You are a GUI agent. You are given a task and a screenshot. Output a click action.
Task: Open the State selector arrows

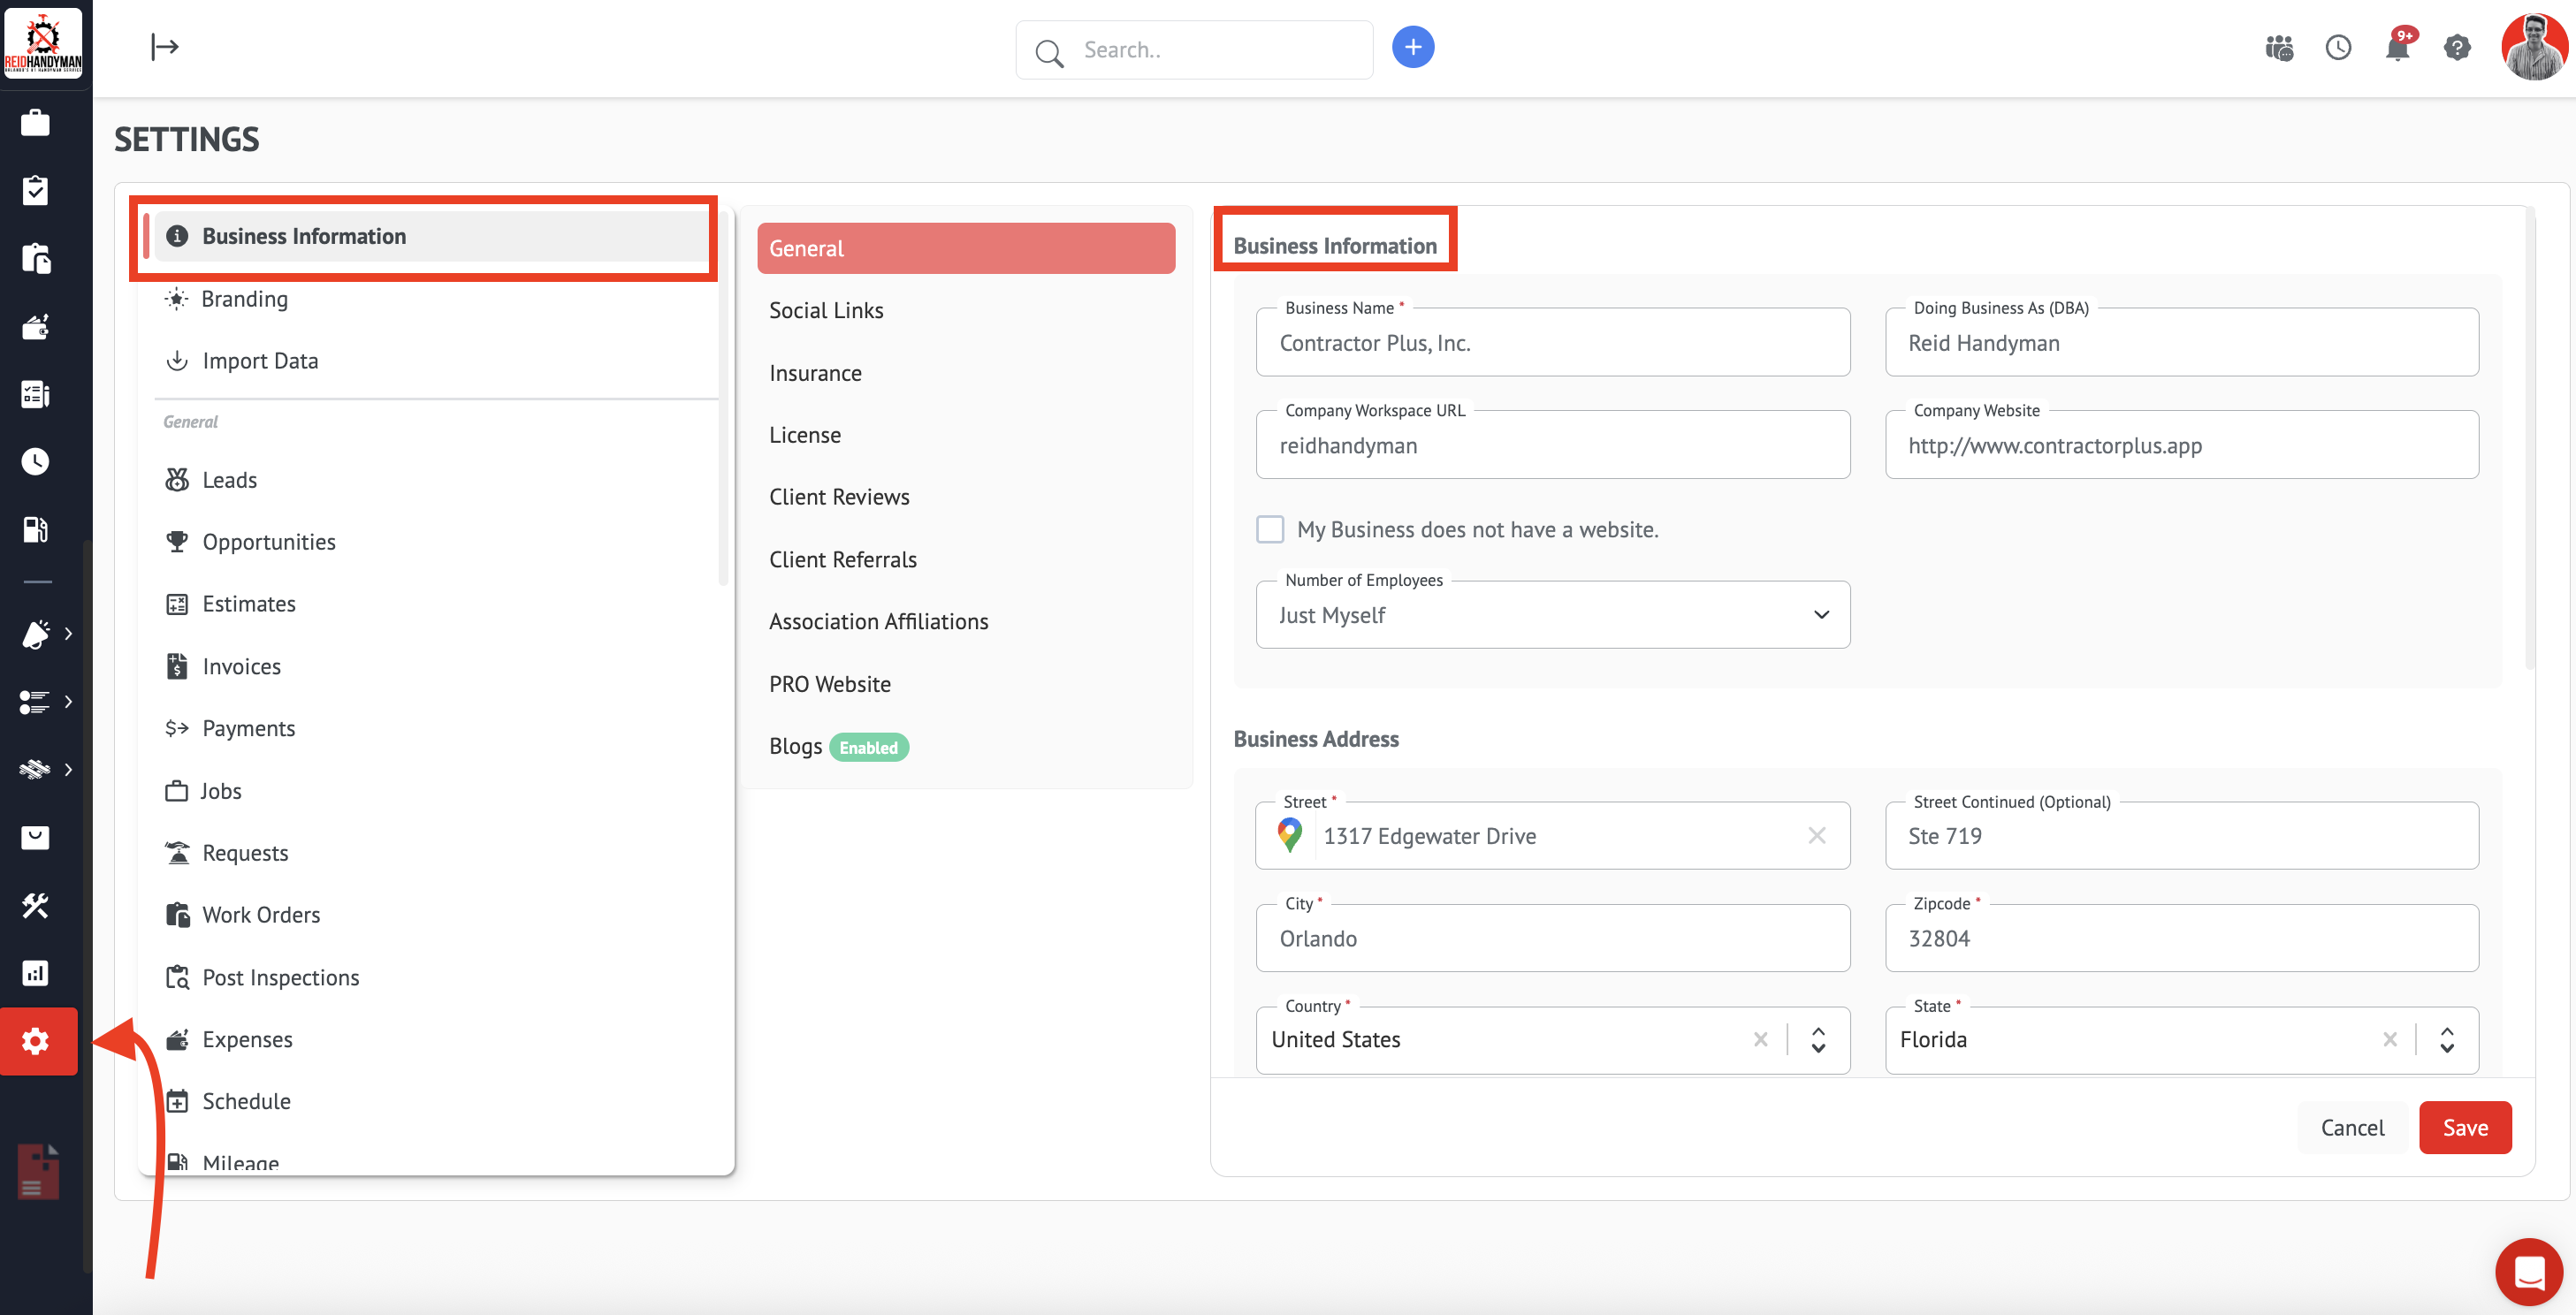pyautogui.click(x=2446, y=1040)
